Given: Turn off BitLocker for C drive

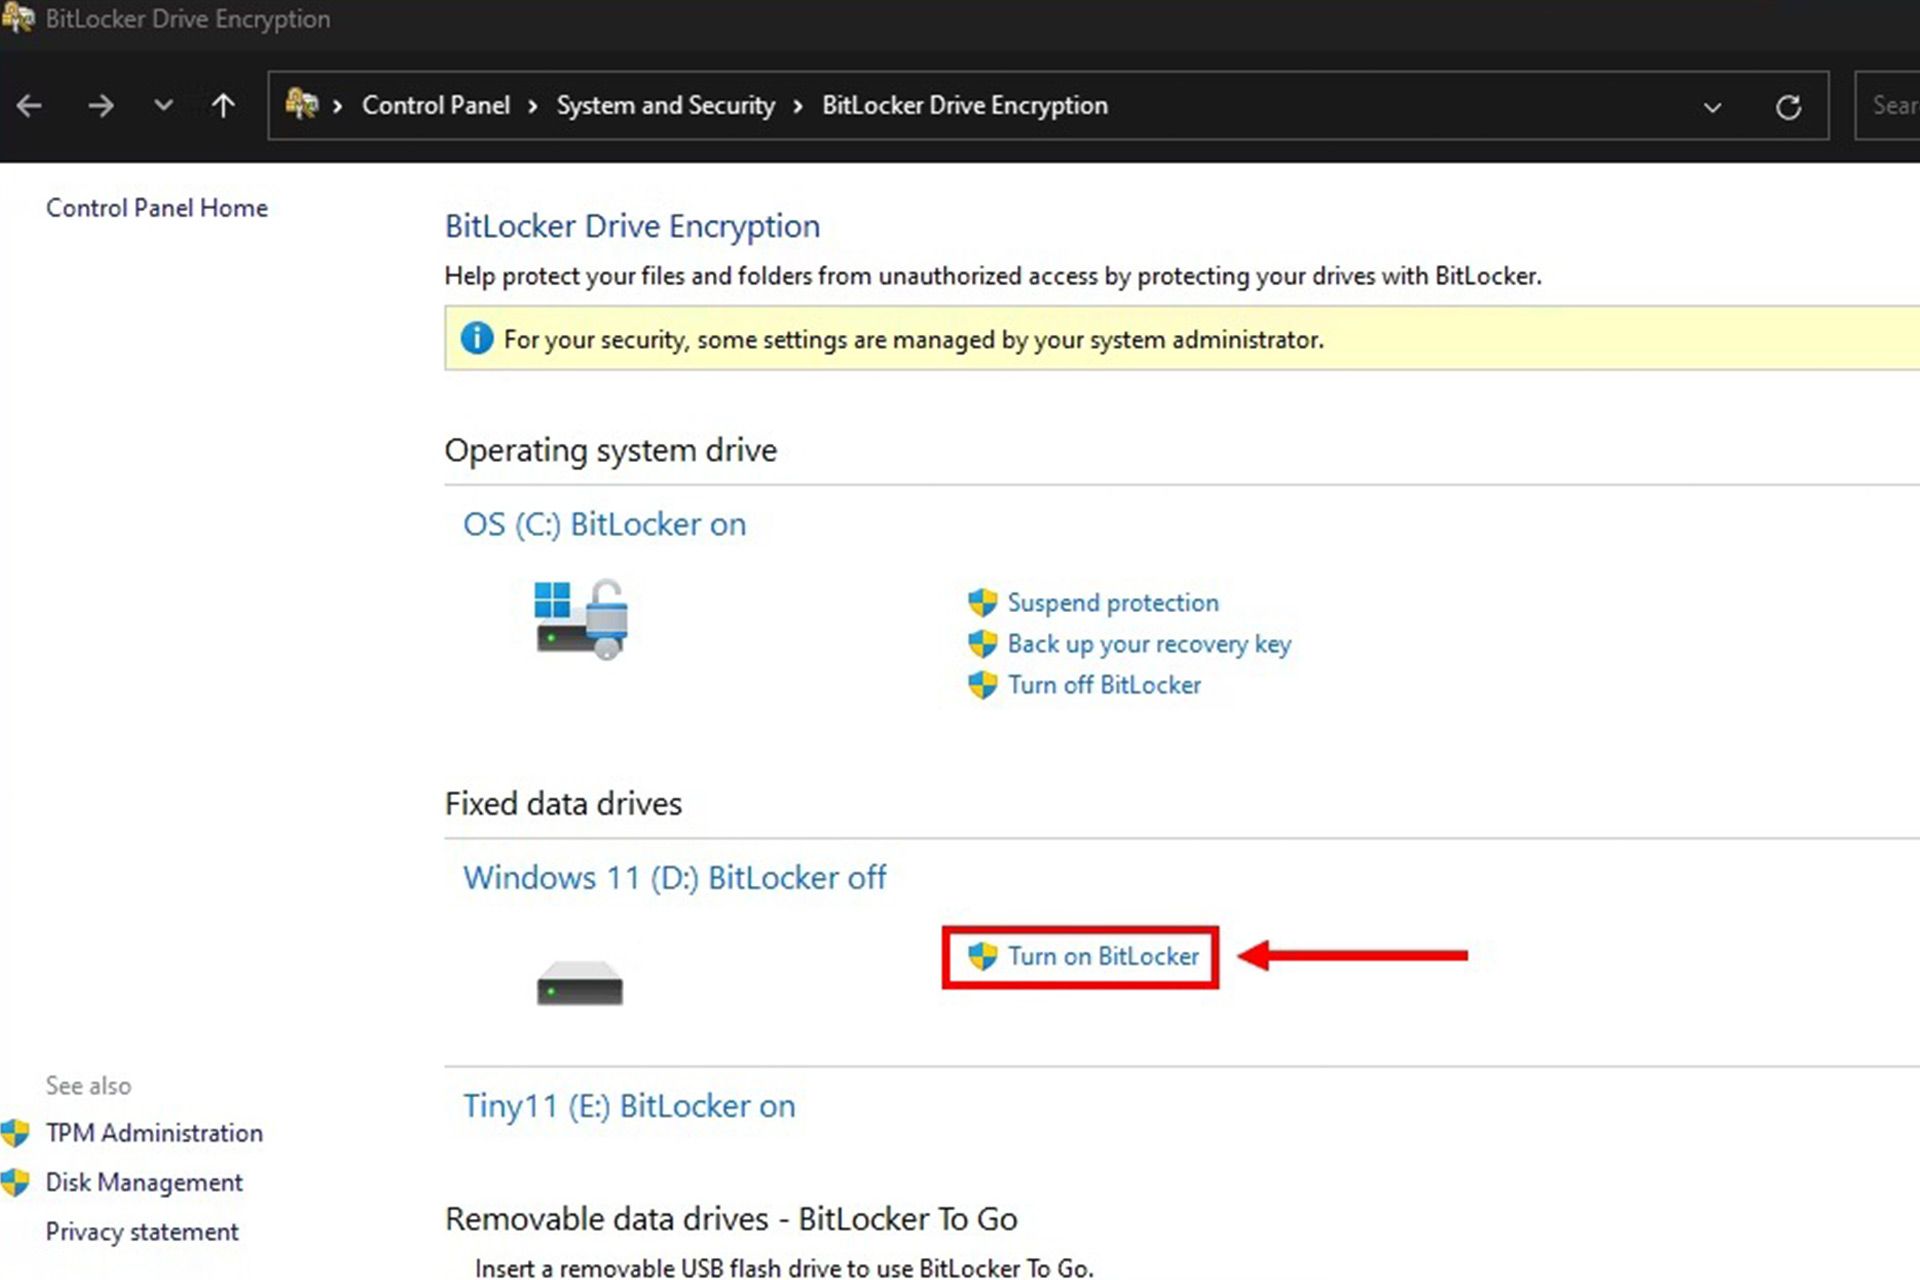Looking at the screenshot, I should pos(1104,685).
